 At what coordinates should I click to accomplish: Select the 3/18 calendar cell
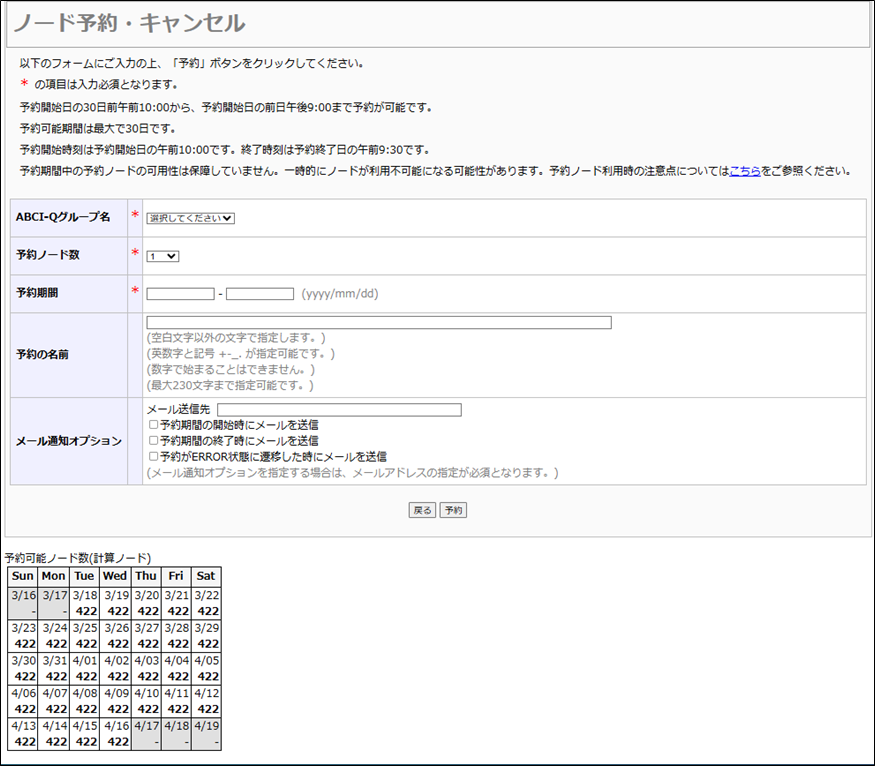click(84, 603)
